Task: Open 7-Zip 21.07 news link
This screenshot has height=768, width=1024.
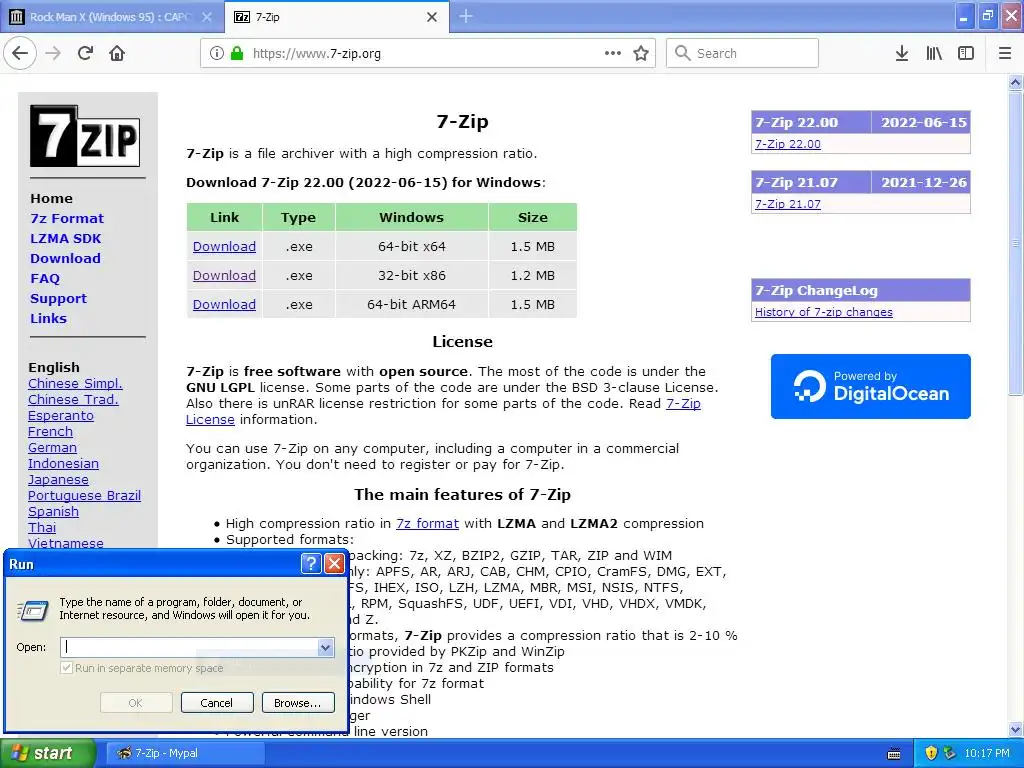Action: pos(788,204)
